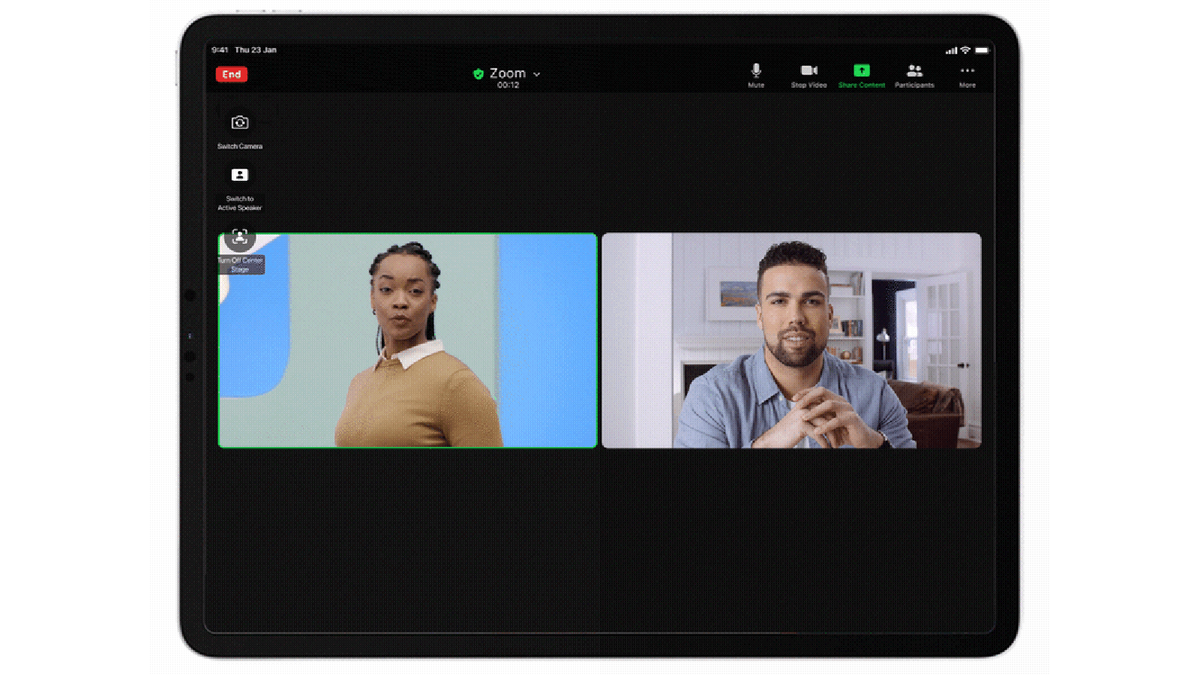Viewport: 1200px width, 675px height.
Task: Tap the Wi-Fi status icon
Action: click(x=965, y=50)
